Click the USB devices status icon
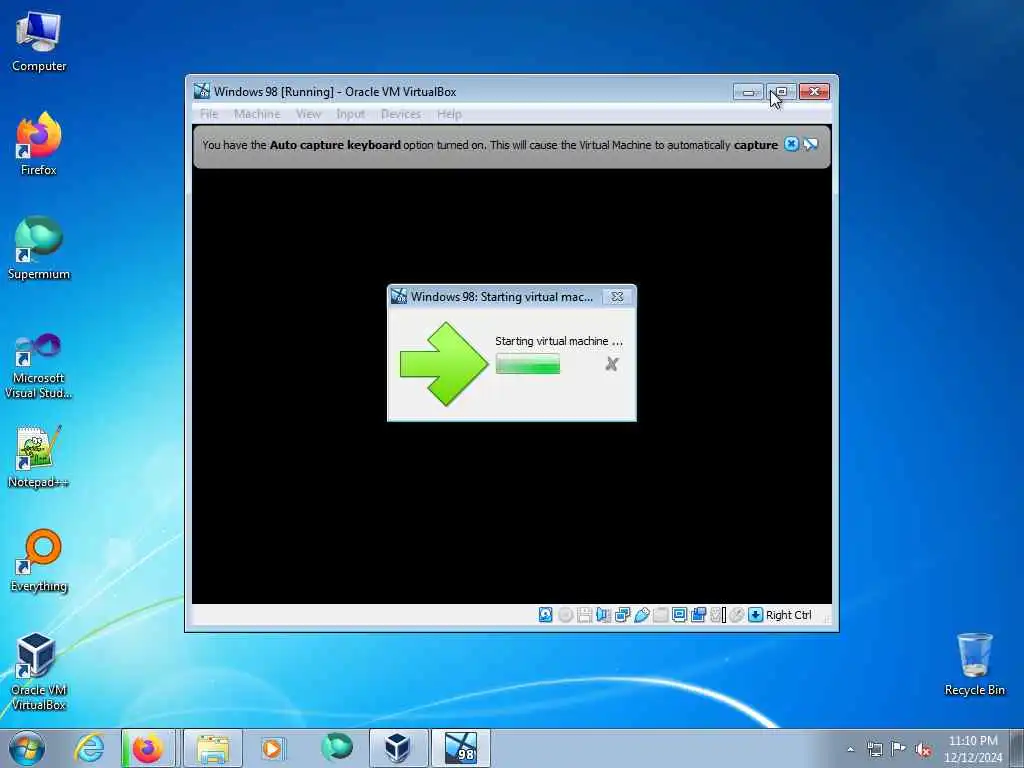 point(641,615)
